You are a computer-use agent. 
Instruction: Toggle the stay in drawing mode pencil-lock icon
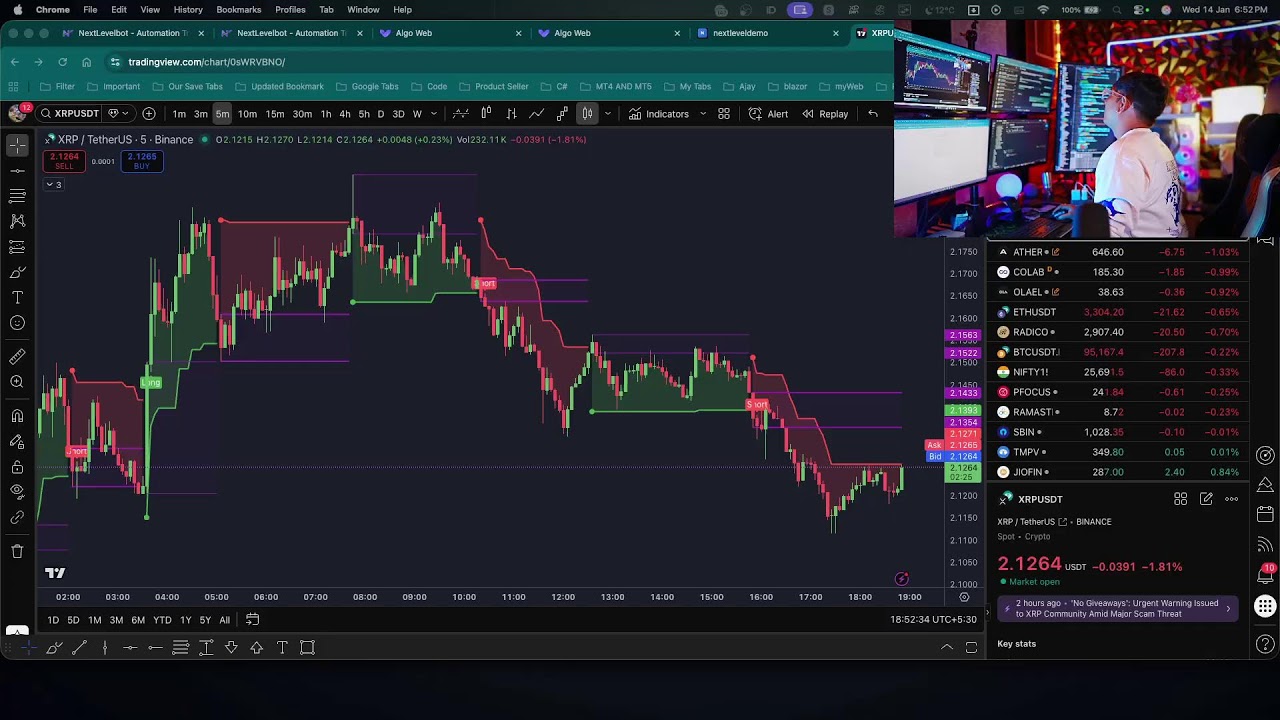coord(17,441)
